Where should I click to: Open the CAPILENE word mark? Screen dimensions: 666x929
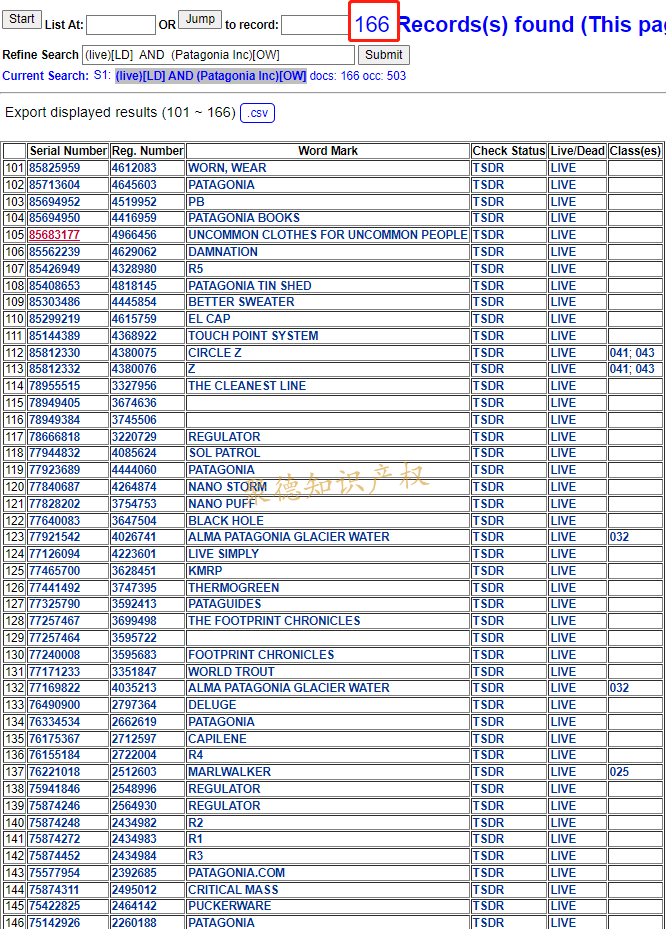(217, 739)
